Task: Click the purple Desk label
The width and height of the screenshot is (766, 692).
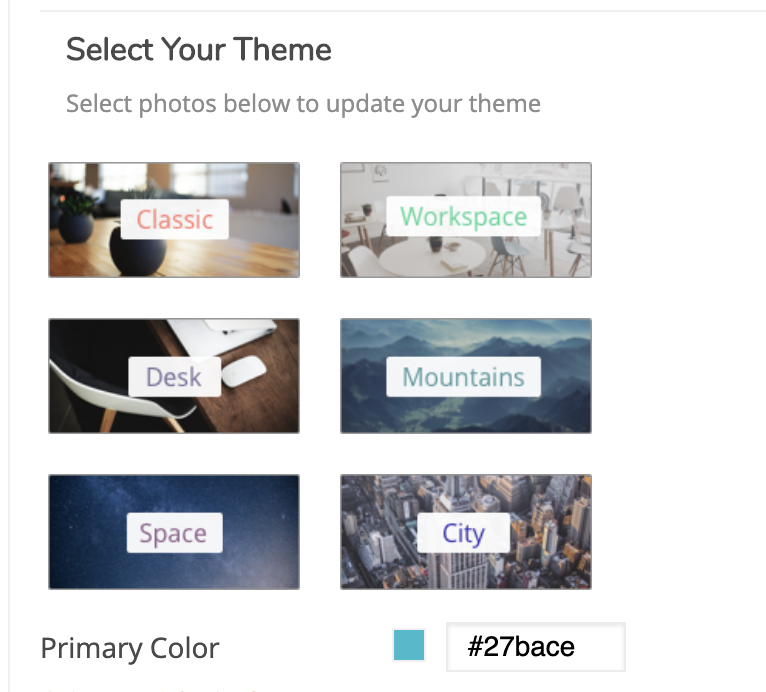Action: coord(174,377)
